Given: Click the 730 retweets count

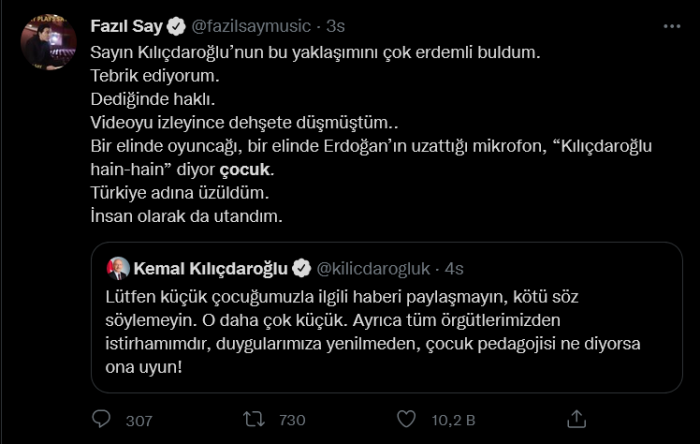Looking at the screenshot, I should (x=292, y=420).
